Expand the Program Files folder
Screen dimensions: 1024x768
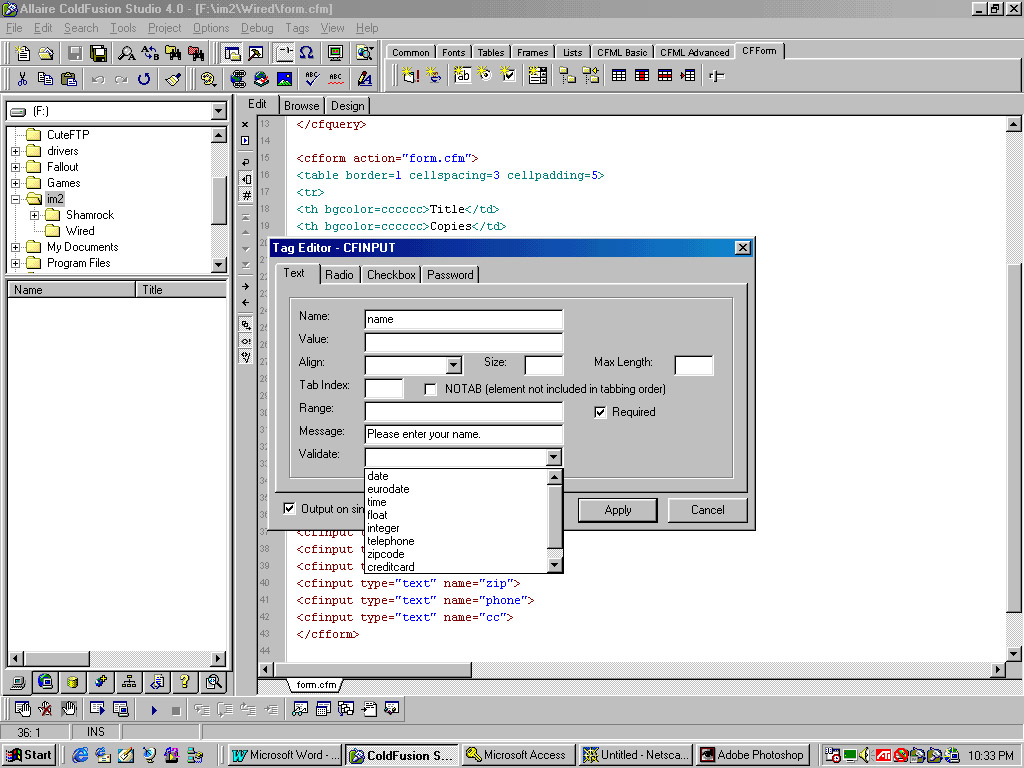coord(16,263)
